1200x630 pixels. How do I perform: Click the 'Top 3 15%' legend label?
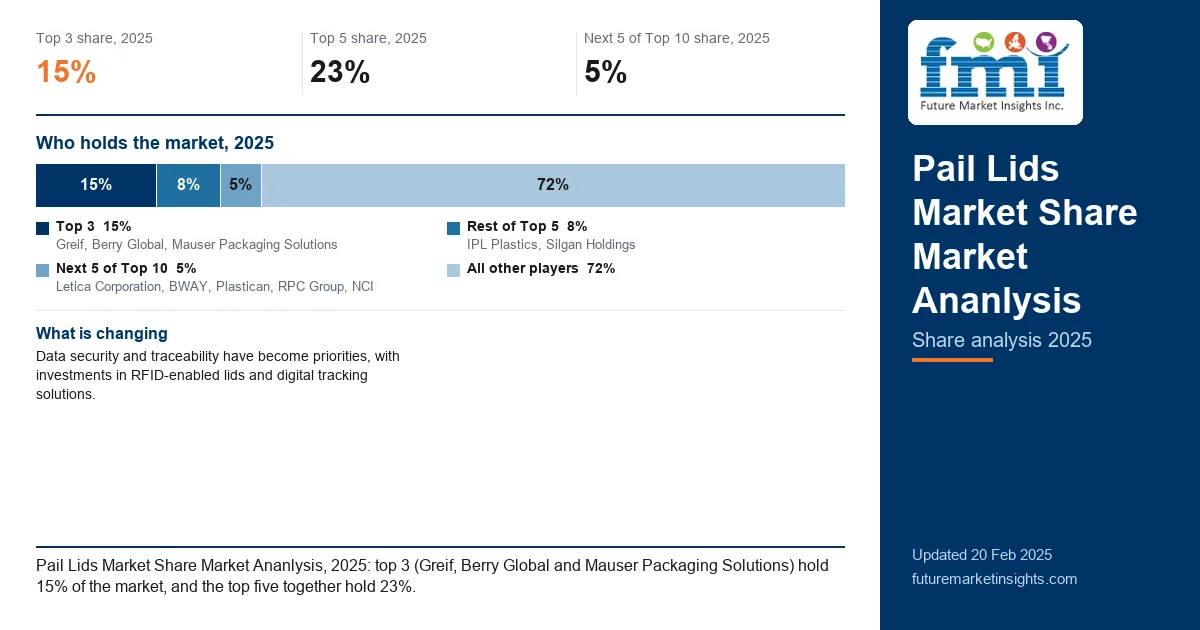pos(93,227)
